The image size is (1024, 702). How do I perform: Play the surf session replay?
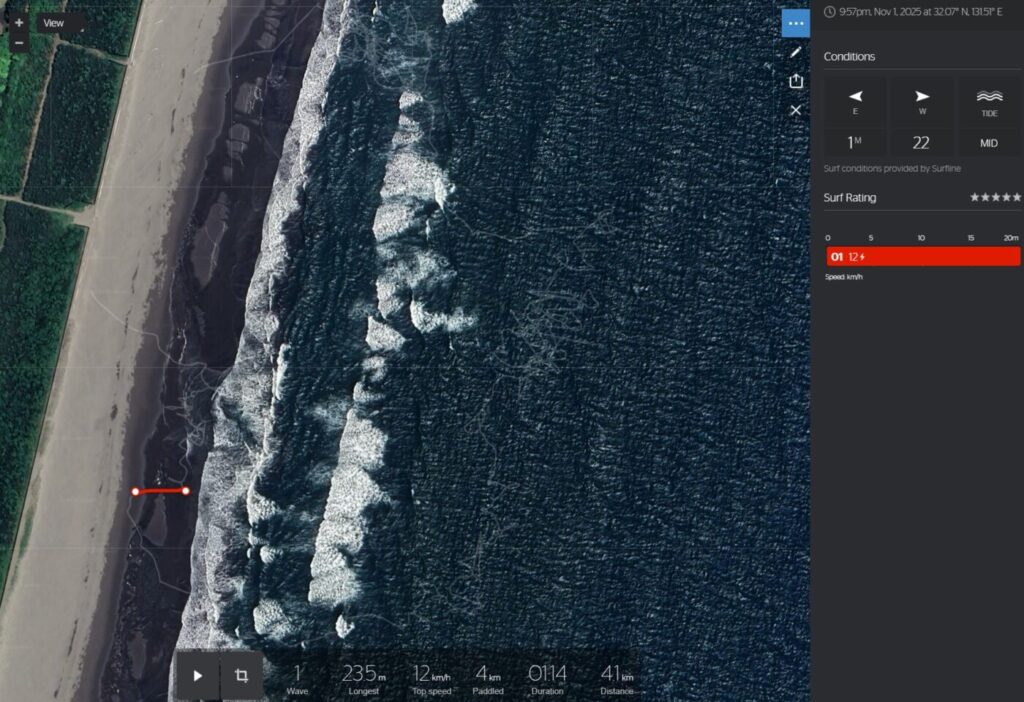(x=198, y=676)
